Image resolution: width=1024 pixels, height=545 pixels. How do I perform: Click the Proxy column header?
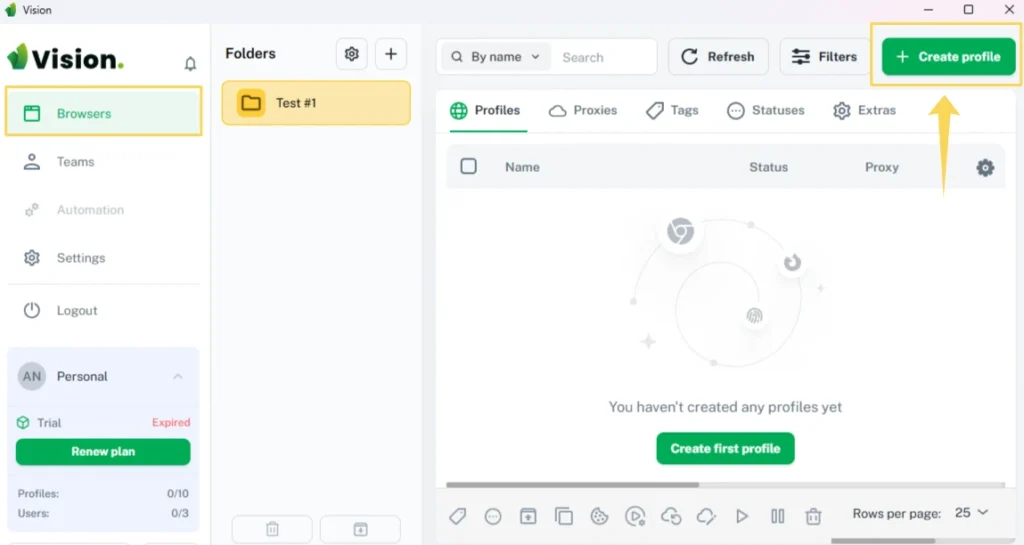tap(882, 167)
